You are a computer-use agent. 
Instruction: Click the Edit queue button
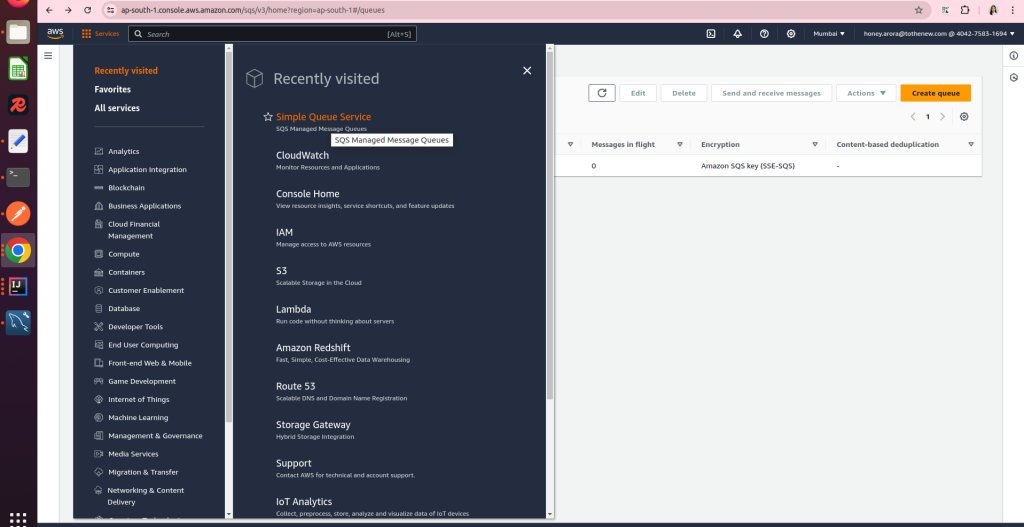coord(638,93)
